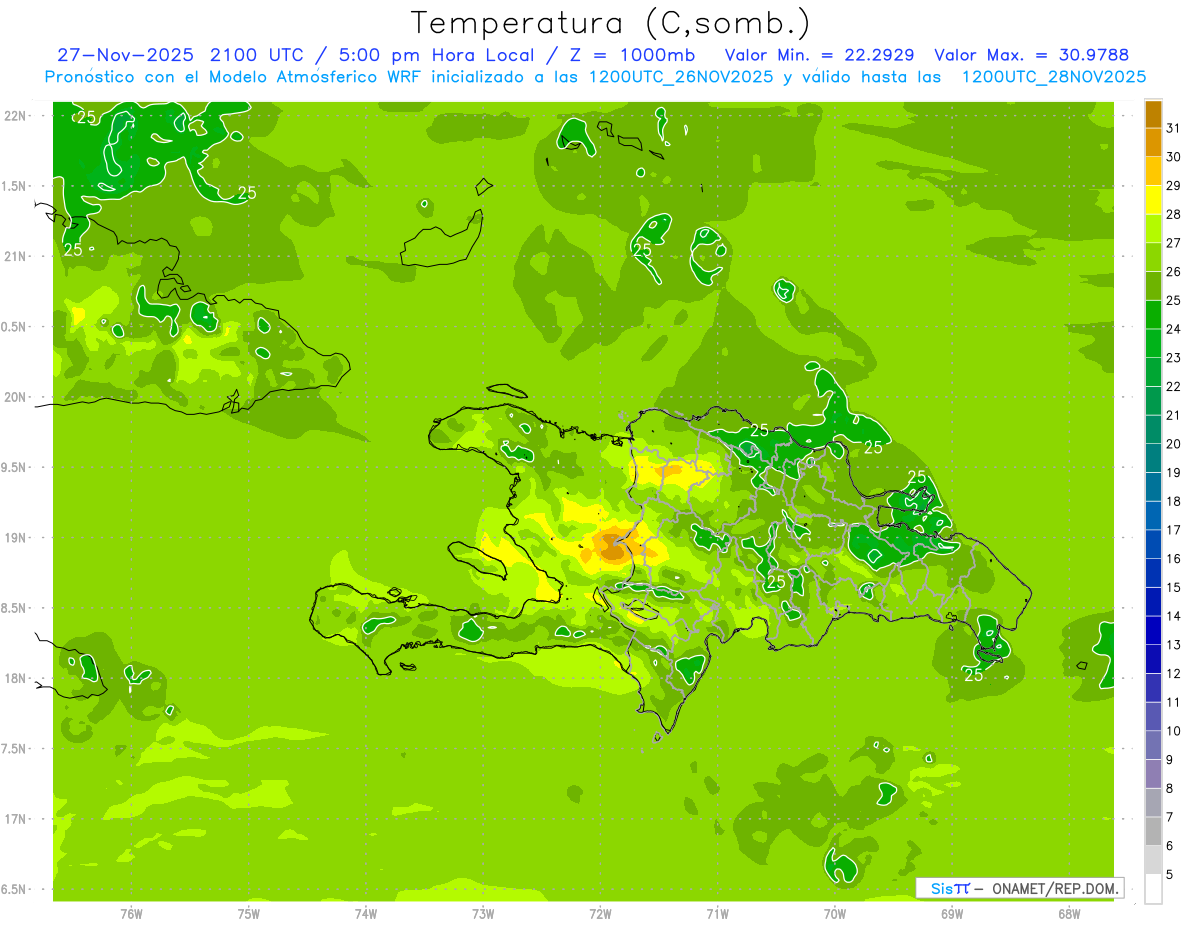This screenshot has width=1200, height=927.
Task: Click the '72W' longitude label
Action: (x=600, y=914)
